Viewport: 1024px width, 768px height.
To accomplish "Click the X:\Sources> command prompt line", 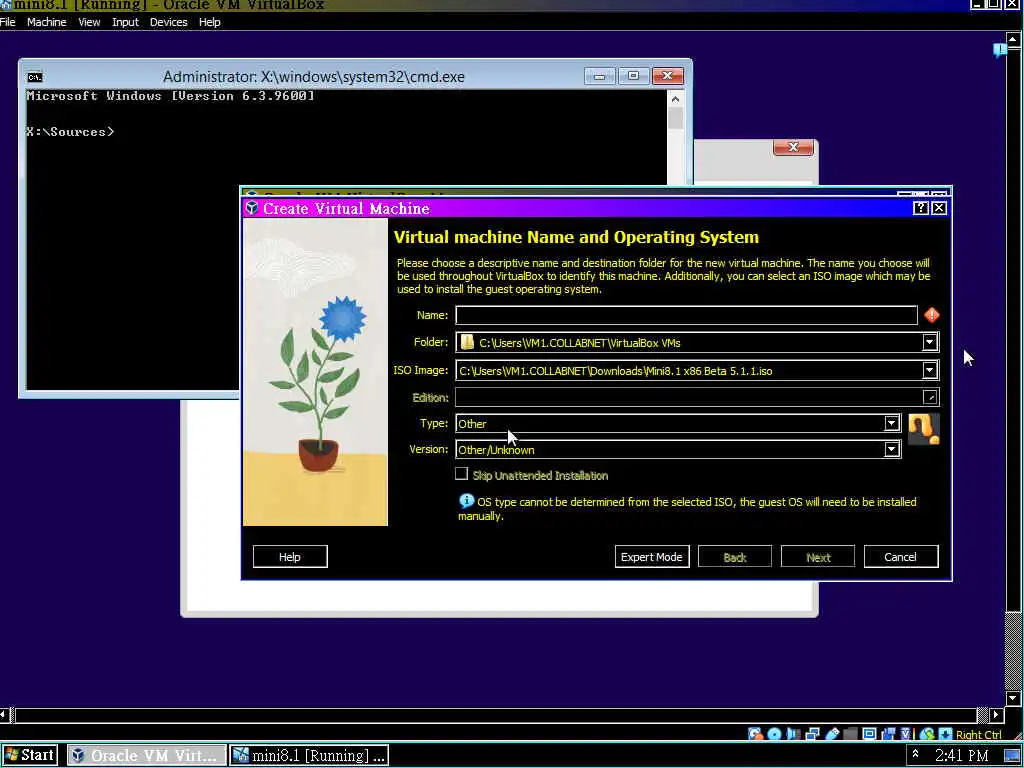I will point(70,132).
